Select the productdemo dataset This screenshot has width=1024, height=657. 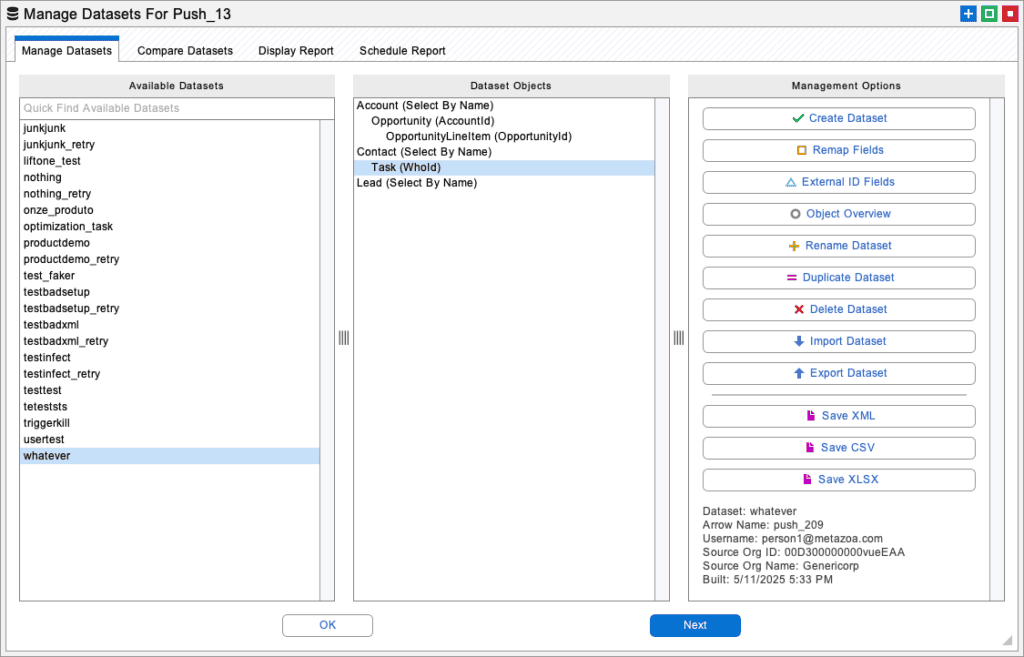(x=170, y=243)
